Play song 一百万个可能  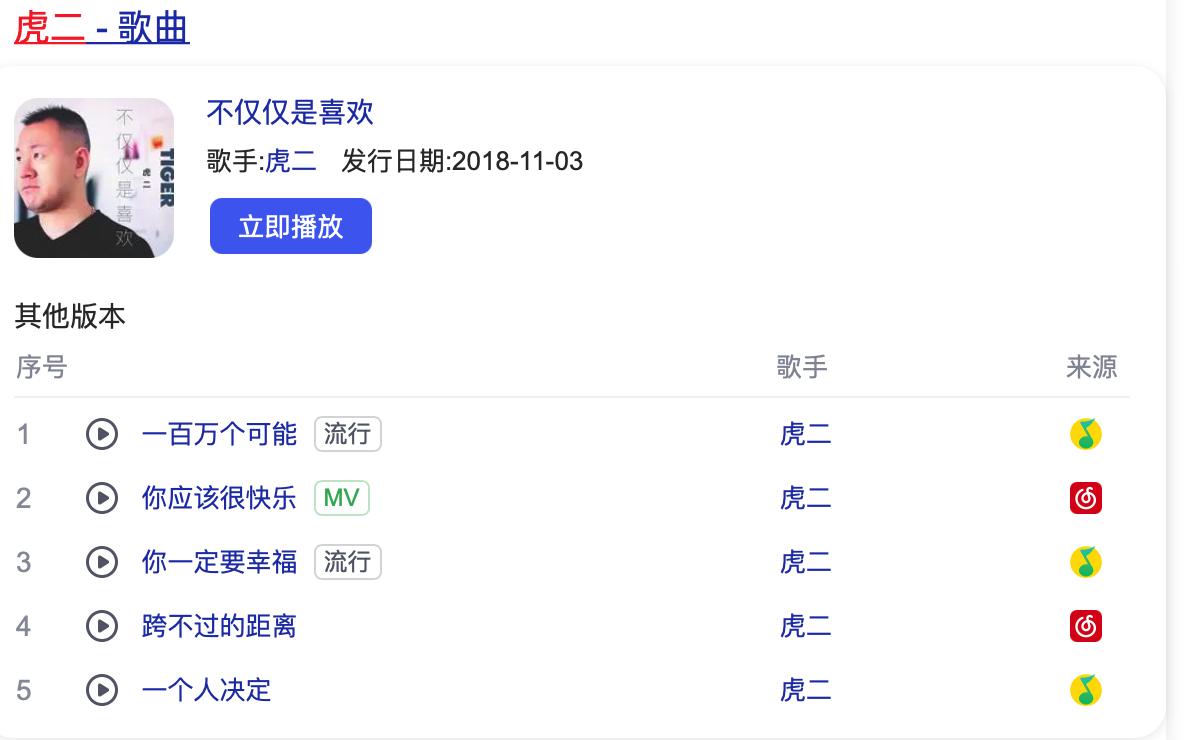click(102, 434)
